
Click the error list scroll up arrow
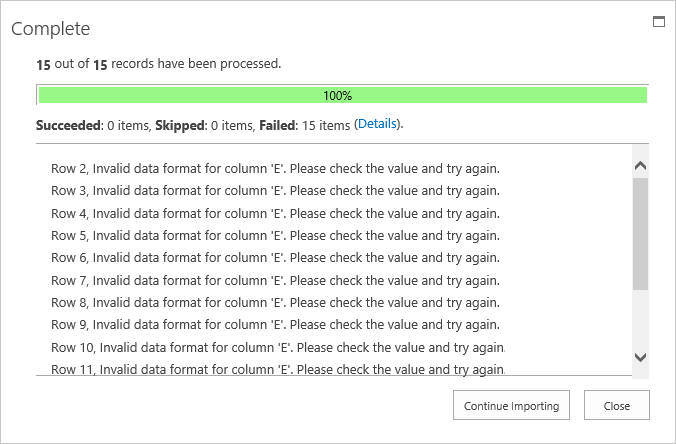[x=641, y=166]
